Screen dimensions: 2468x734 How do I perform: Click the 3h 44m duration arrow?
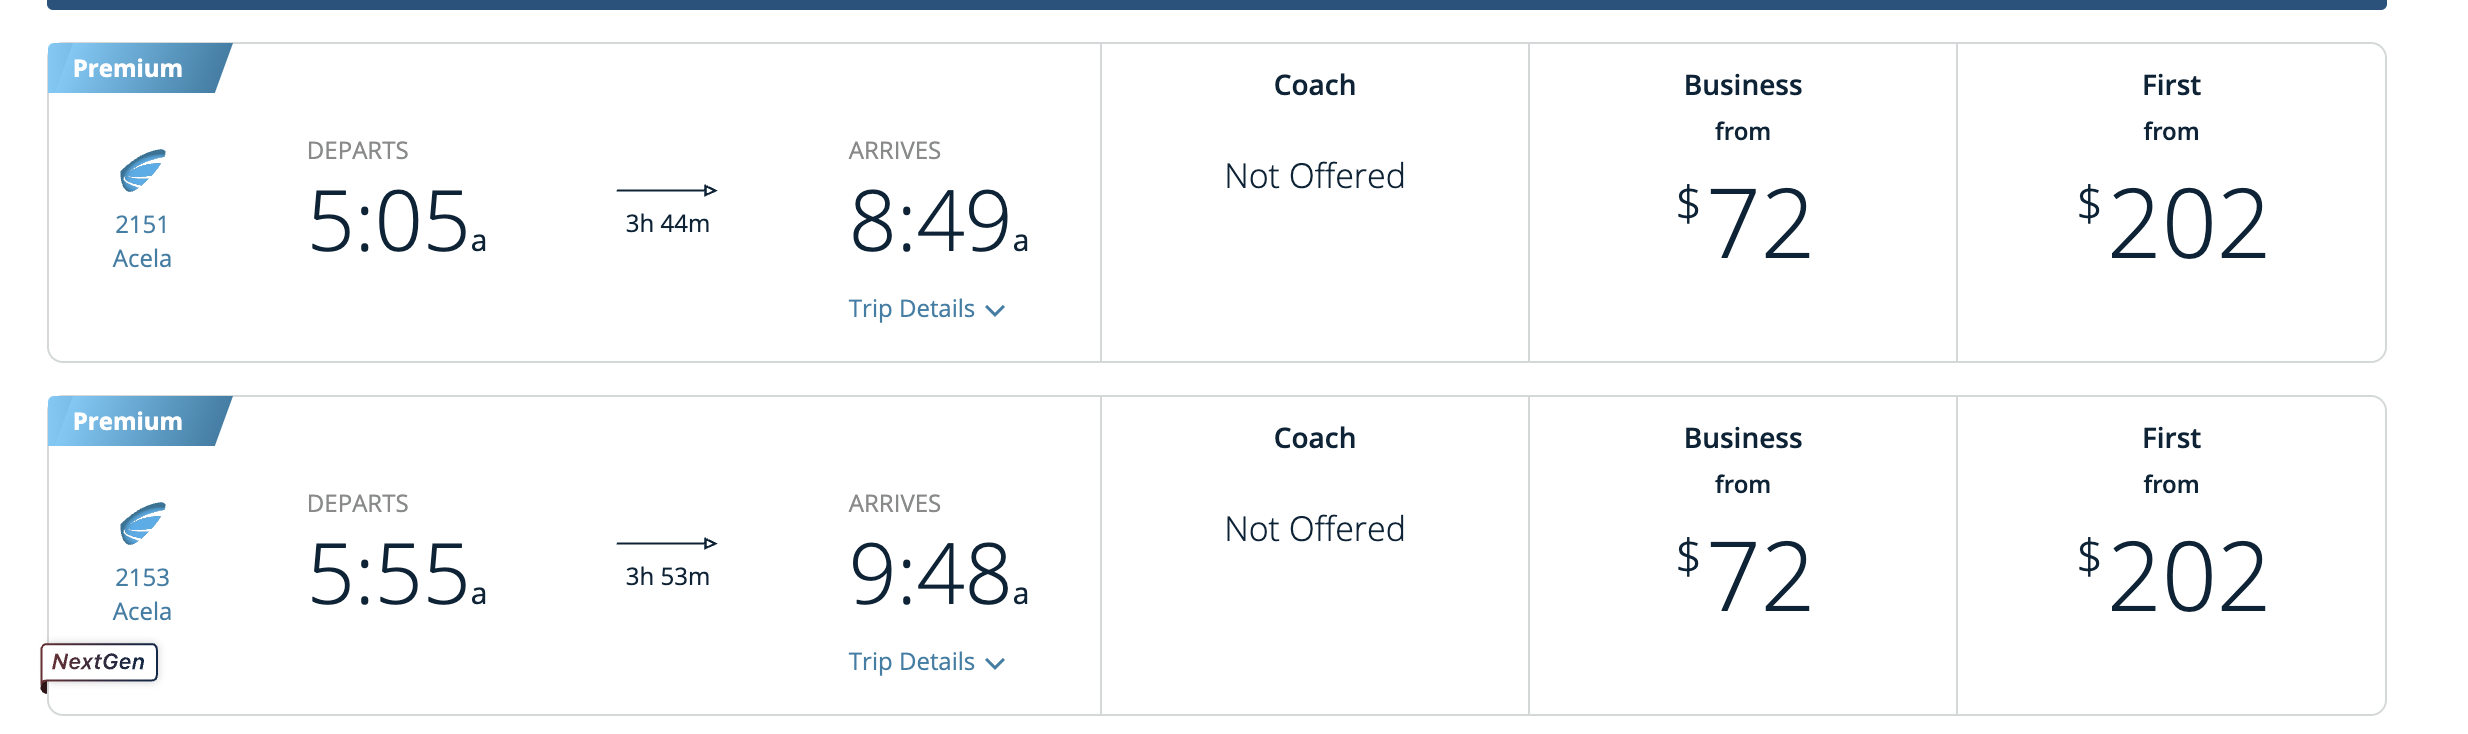(667, 190)
